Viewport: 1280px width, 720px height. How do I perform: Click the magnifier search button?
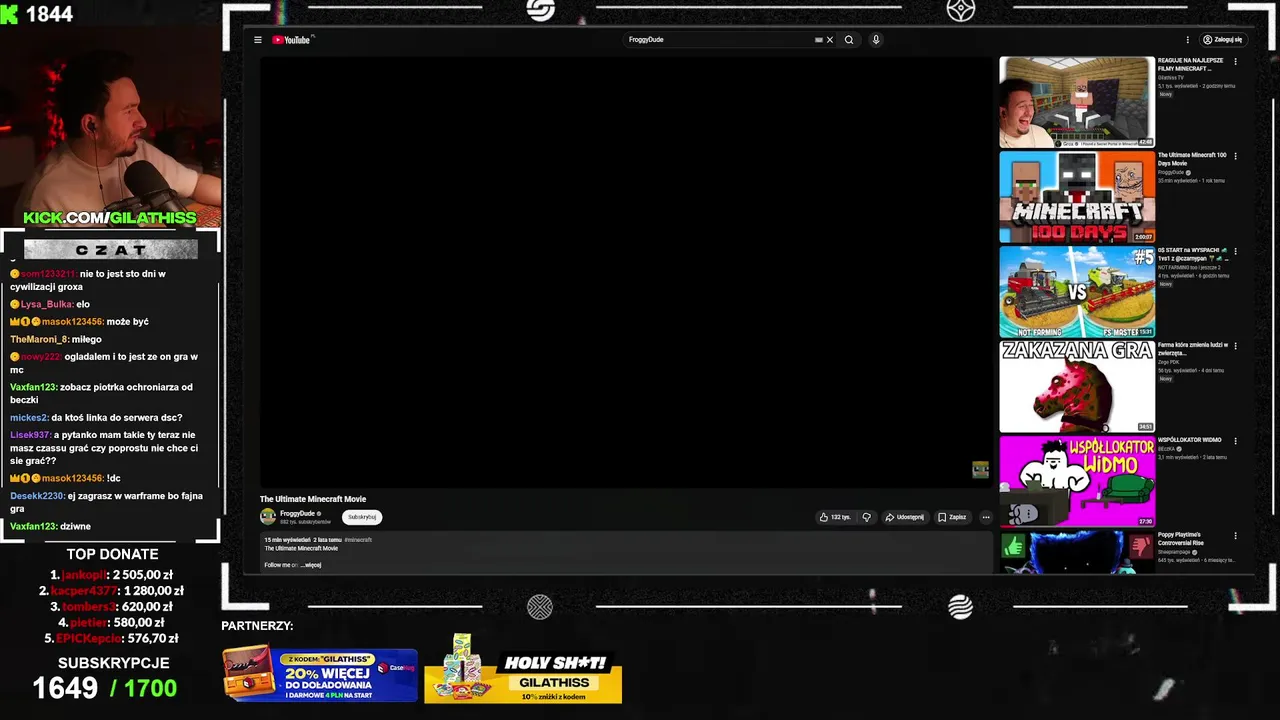(849, 40)
